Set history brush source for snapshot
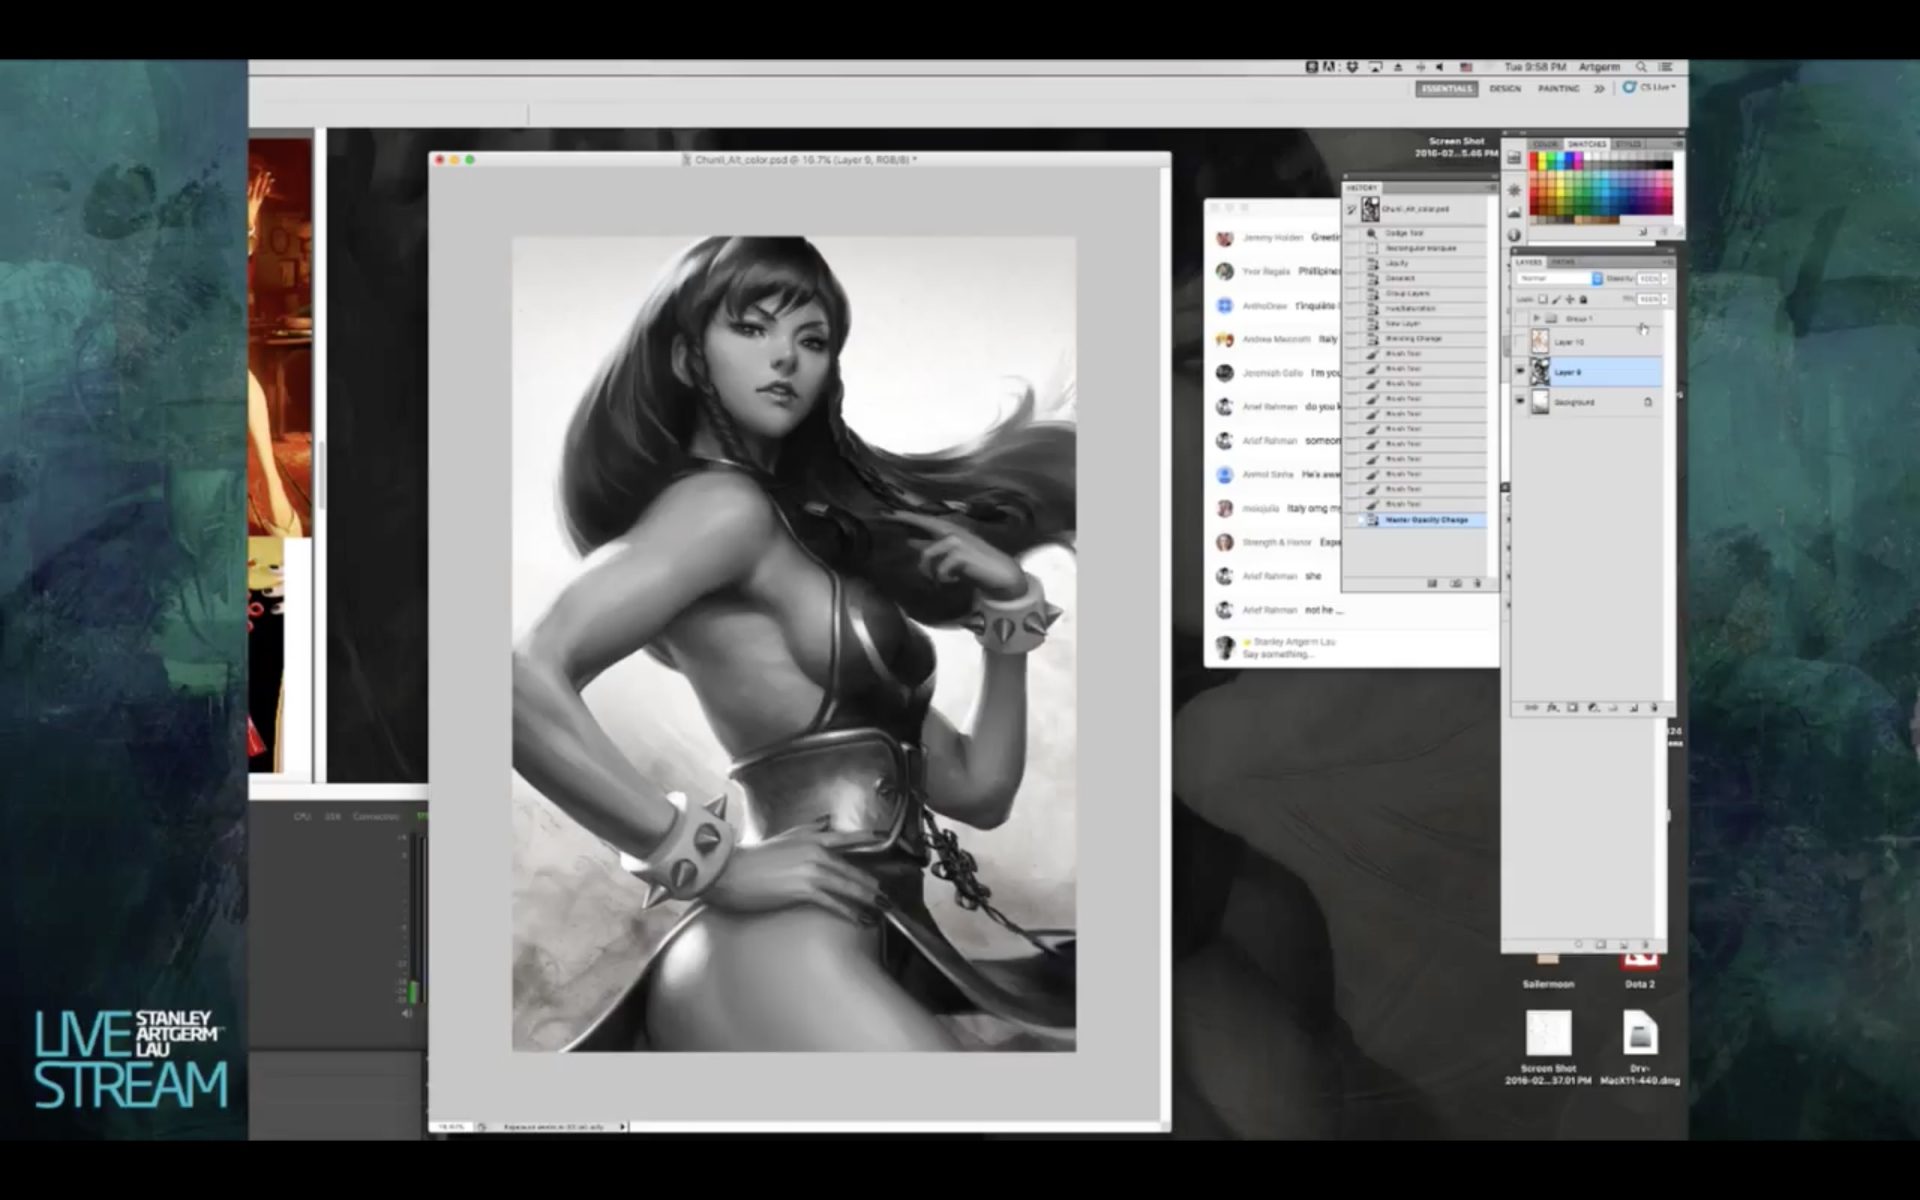1920x1200 pixels. [x=1351, y=209]
